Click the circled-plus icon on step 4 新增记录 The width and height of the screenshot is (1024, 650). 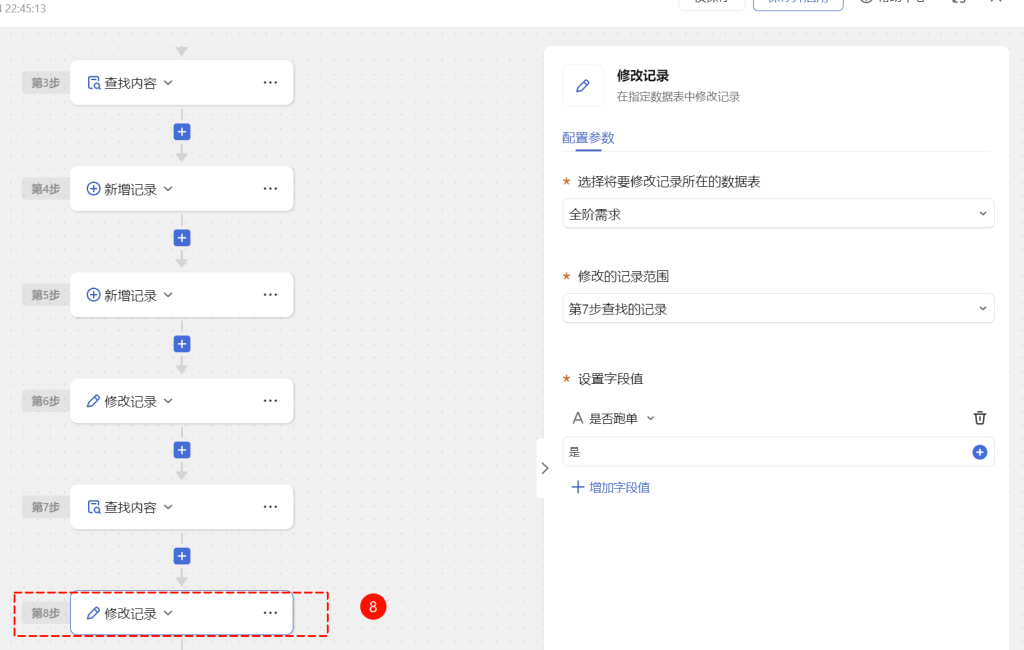pos(93,189)
